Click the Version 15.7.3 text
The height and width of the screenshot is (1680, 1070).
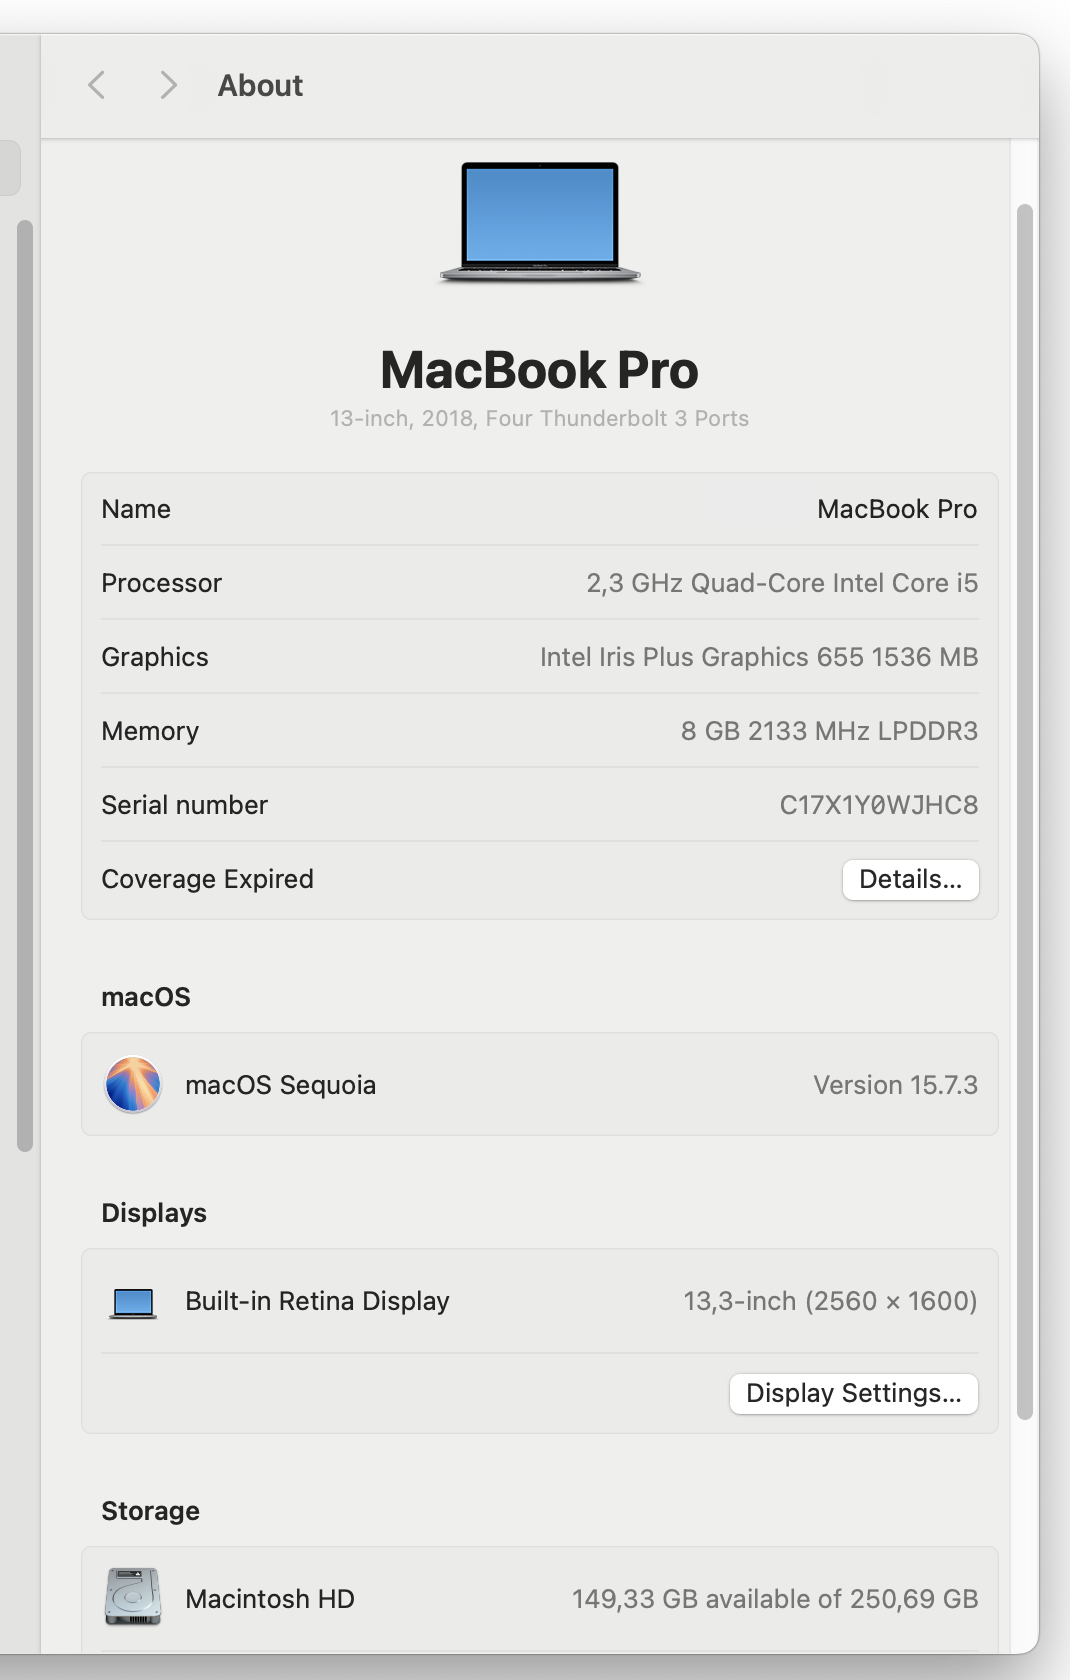[x=895, y=1085]
